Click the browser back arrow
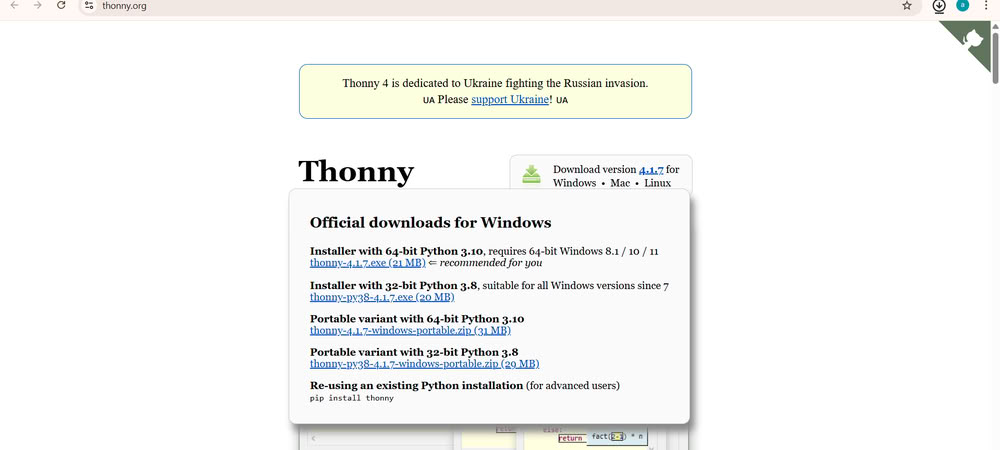The height and width of the screenshot is (450, 1000). (x=15, y=5)
